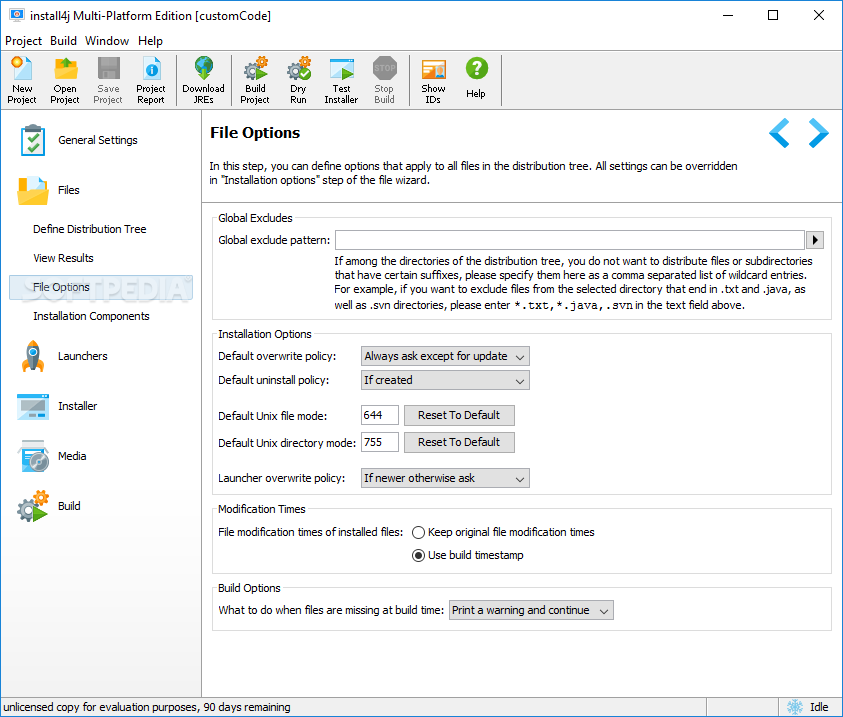Click the Default Unix file mode field
This screenshot has height=717, width=843.
click(x=380, y=415)
